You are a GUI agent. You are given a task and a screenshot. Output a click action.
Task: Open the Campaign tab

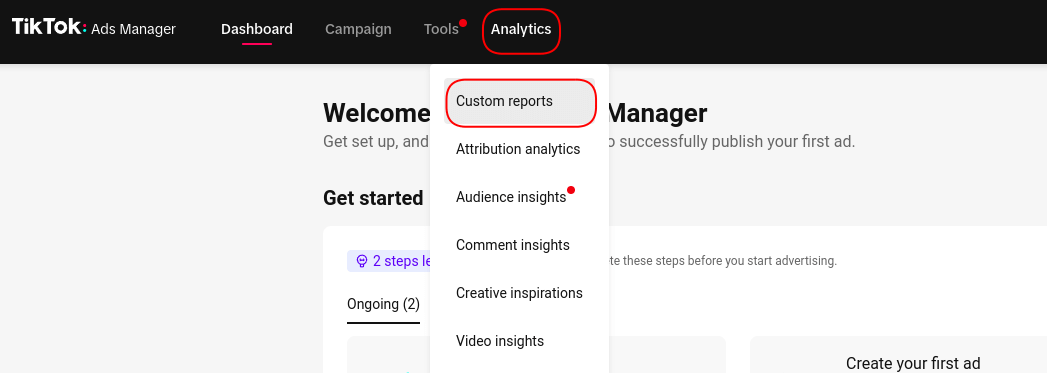pyautogui.click(x=358, y=29)
